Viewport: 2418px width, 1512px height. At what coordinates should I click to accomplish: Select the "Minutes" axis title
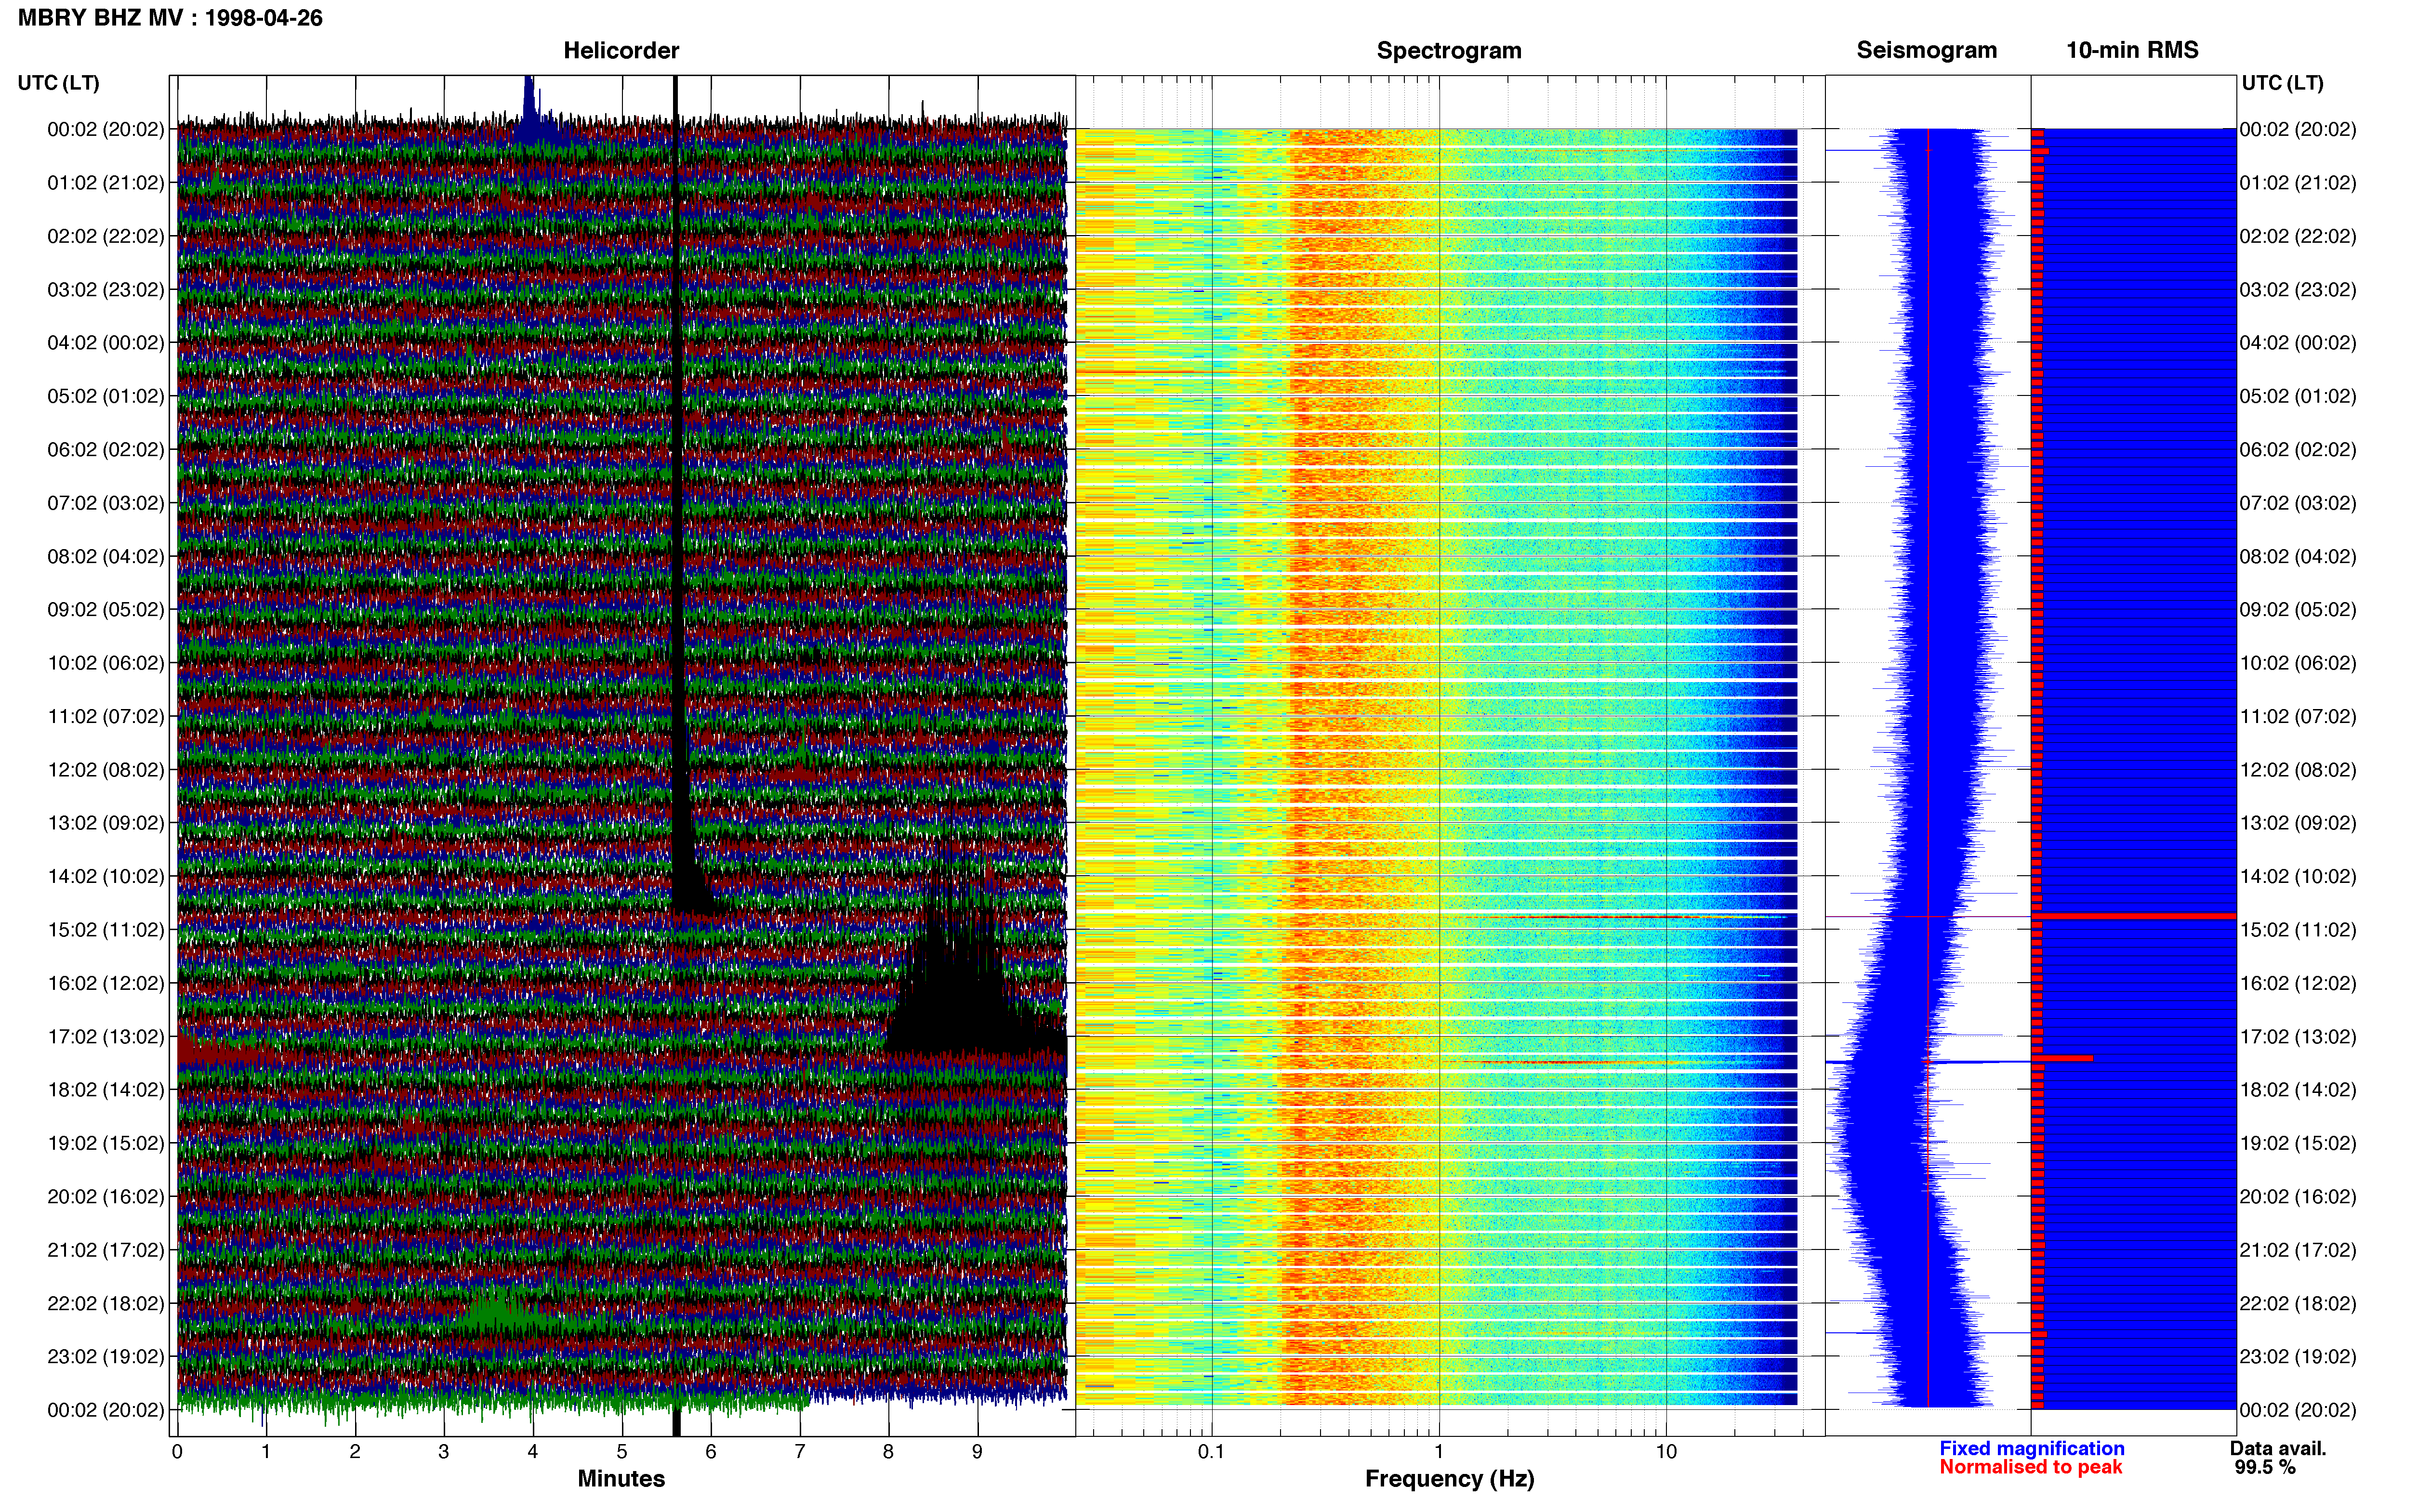[621, 1478]
